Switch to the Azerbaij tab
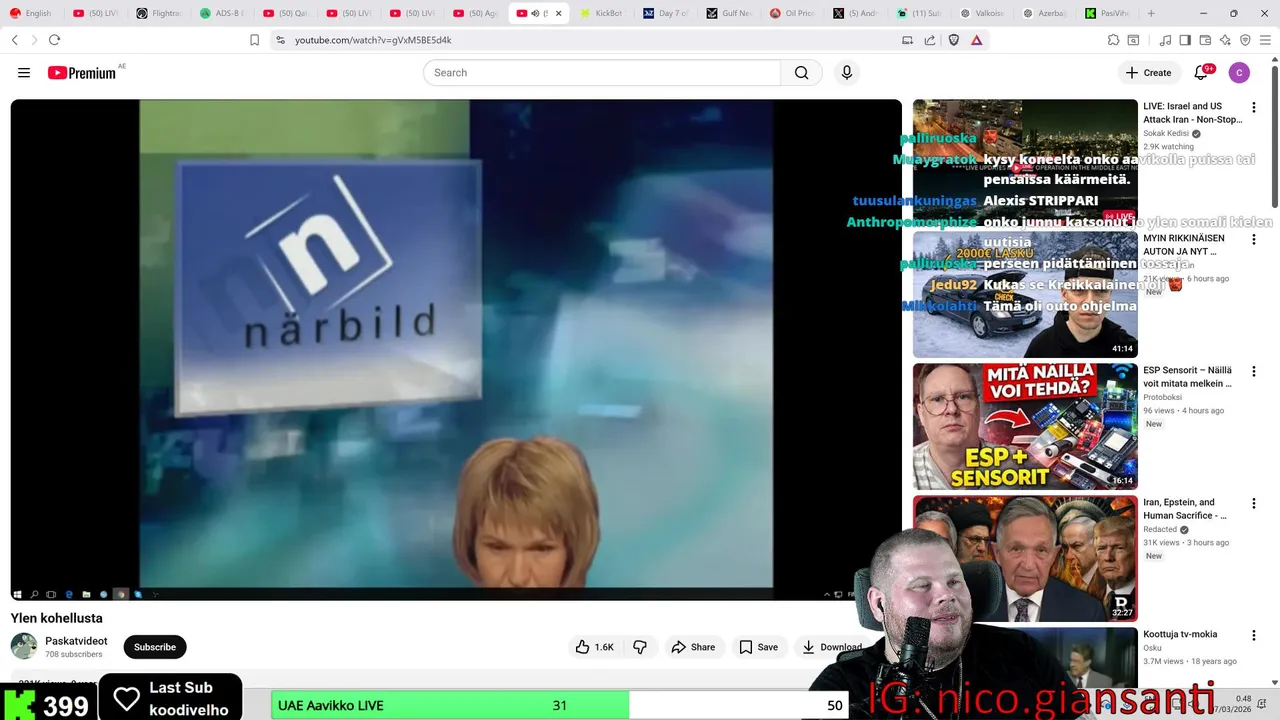 point(1044,13)
